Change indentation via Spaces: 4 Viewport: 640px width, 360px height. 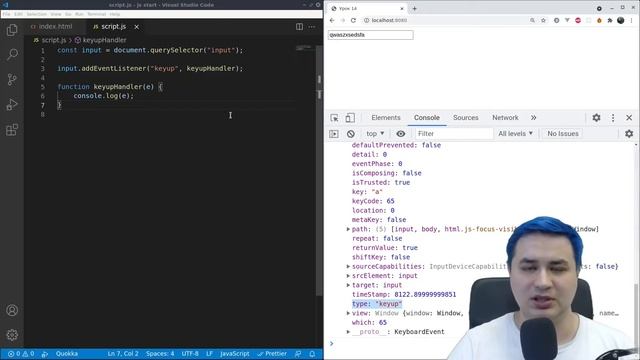[160, 354]
